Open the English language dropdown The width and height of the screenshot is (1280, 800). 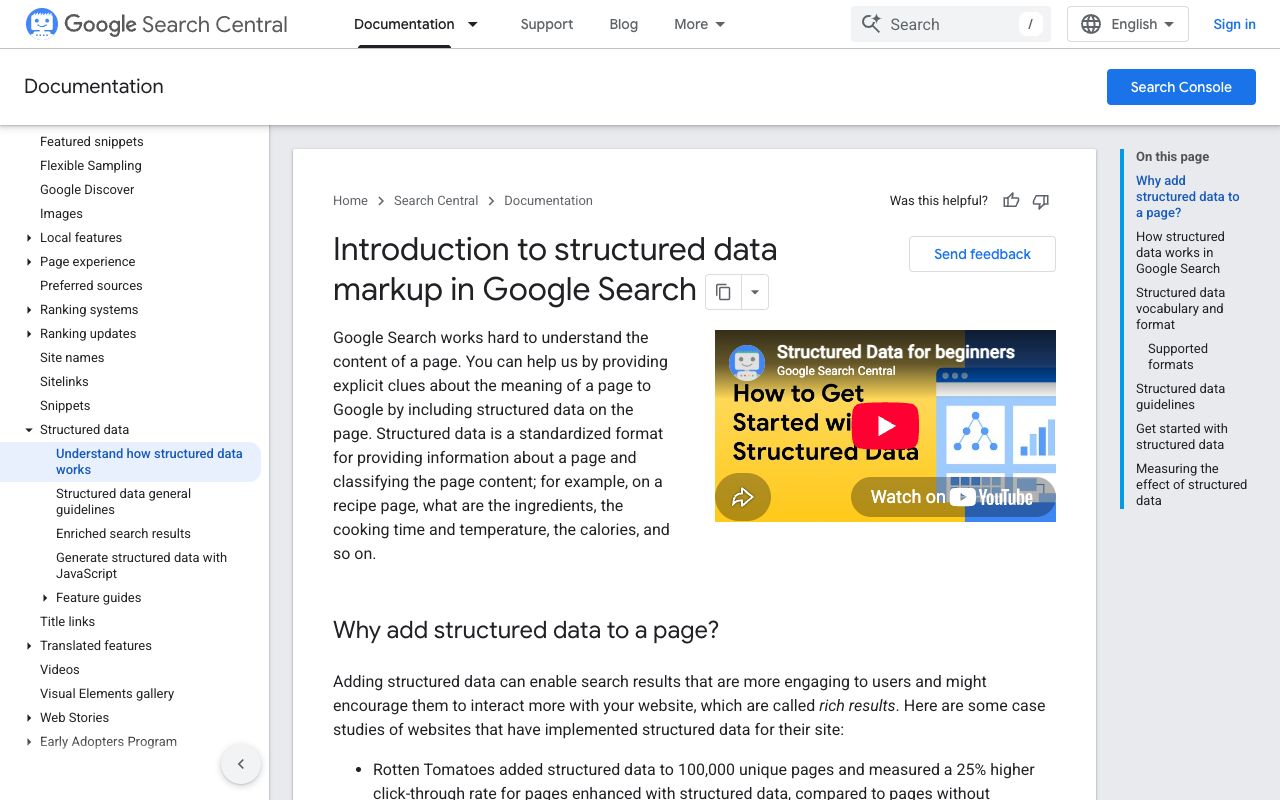tap(1128, 24)
